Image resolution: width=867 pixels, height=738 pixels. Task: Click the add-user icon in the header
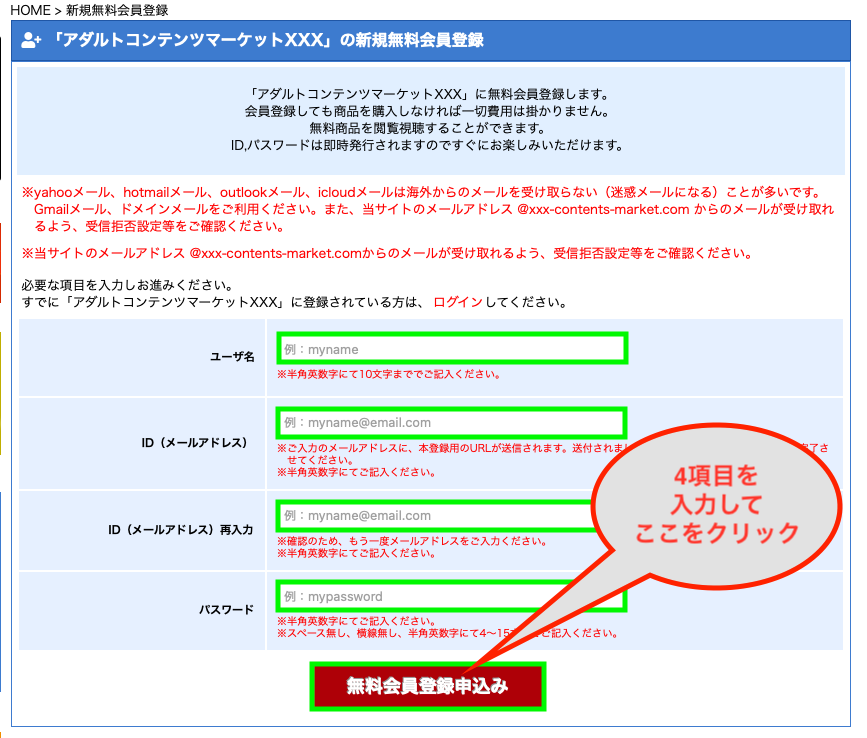[31, 41]
